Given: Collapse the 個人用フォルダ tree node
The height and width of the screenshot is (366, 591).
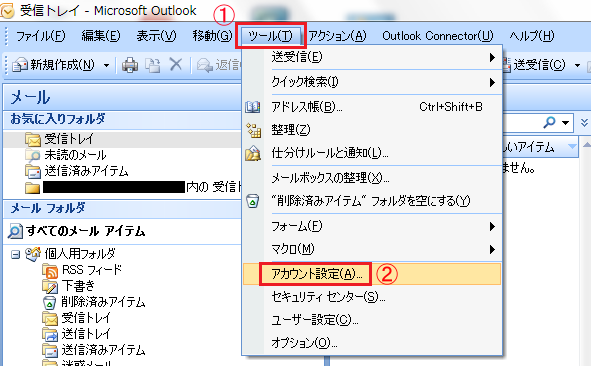Looking at the screenshot, I should point(15,255).
